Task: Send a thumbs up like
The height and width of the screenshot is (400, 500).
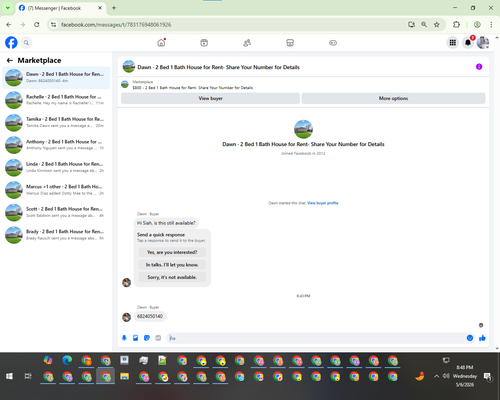Action: pyautogui.click(x=482, y=338)
